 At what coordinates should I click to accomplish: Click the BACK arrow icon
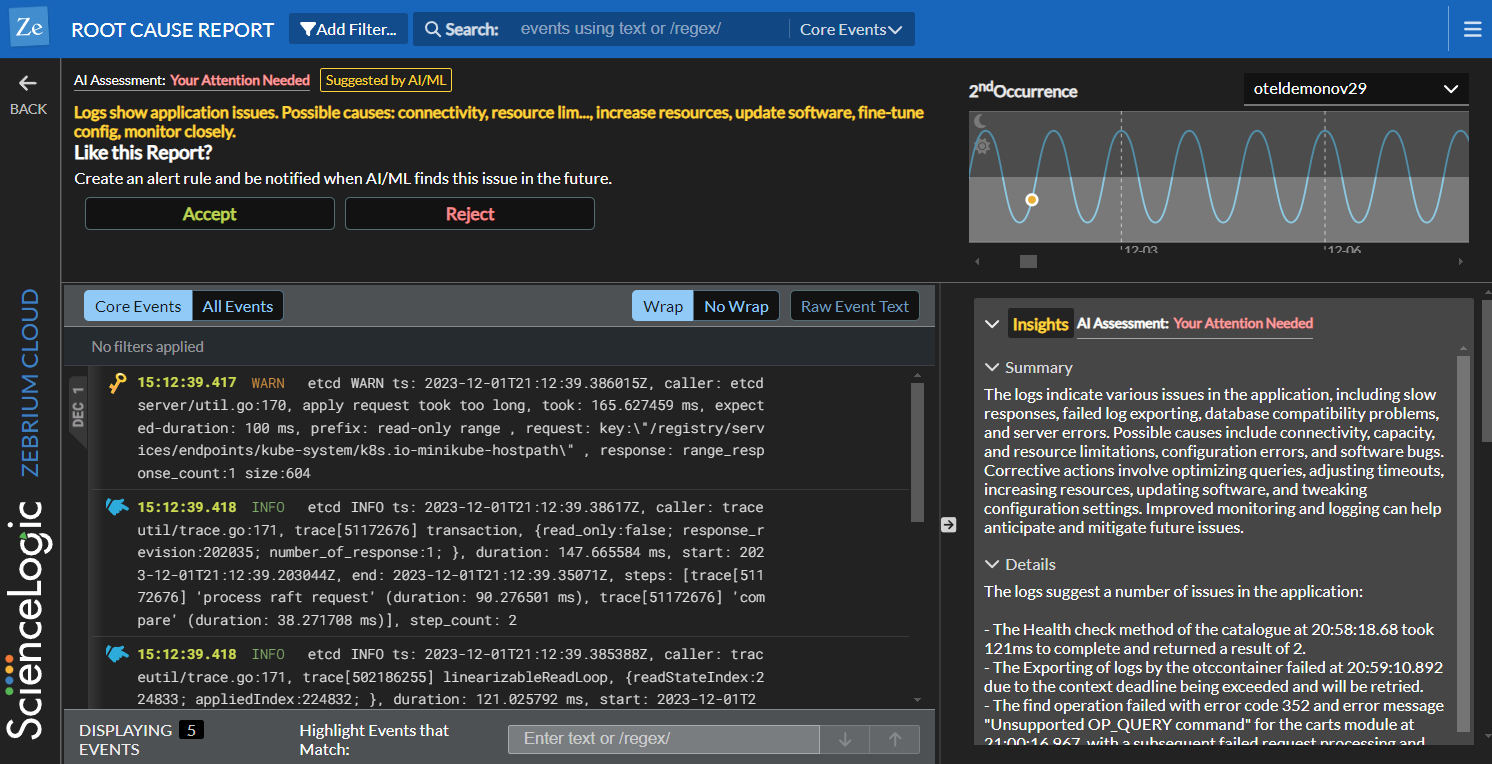click(x=27, y=85)
